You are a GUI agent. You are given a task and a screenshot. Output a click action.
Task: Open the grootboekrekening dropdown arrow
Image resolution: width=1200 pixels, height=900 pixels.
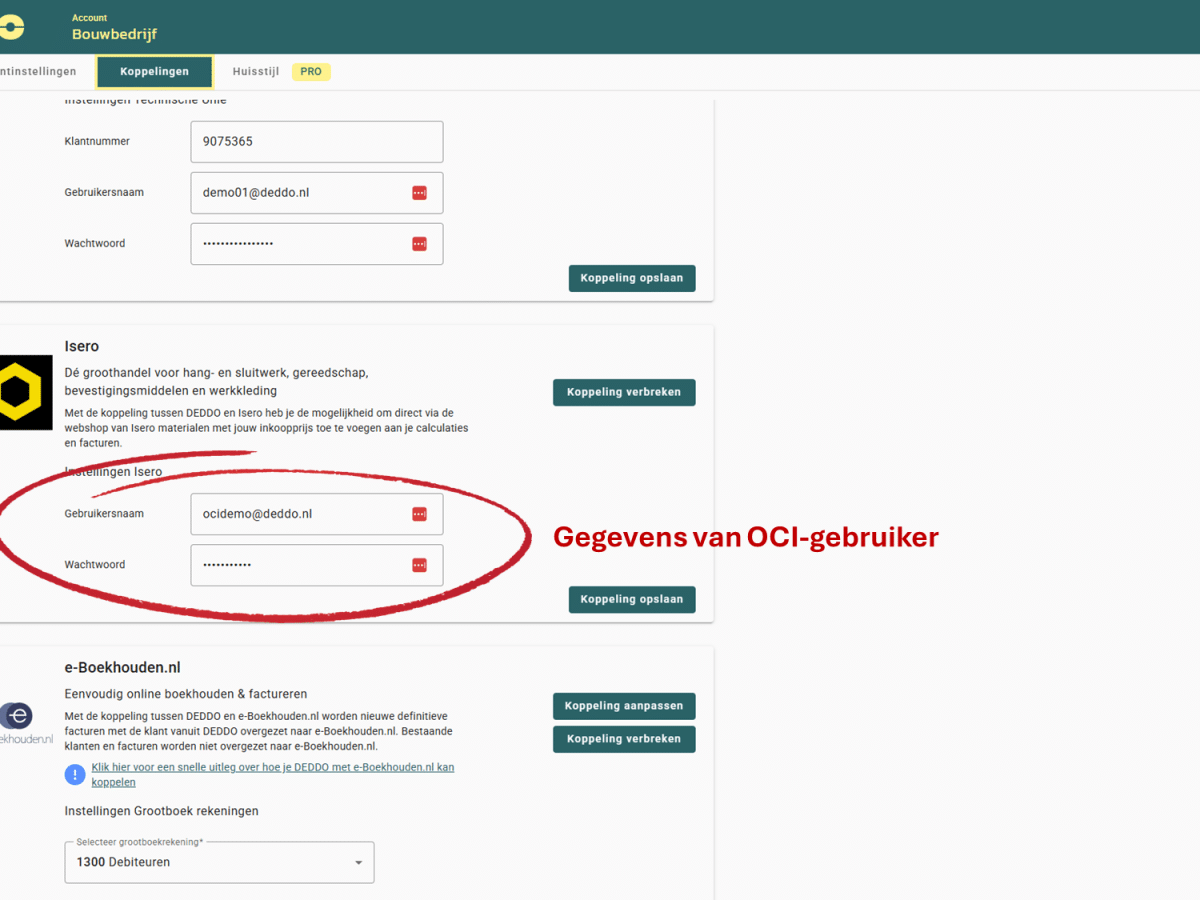(359, 863)
